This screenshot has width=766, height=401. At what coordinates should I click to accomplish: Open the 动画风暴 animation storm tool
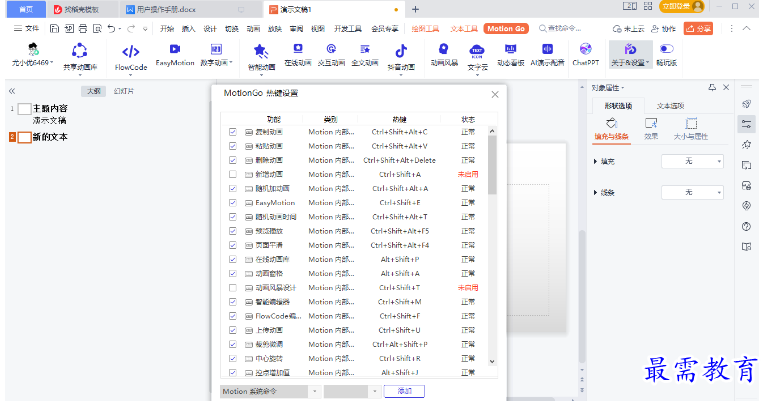pos(444,55)
